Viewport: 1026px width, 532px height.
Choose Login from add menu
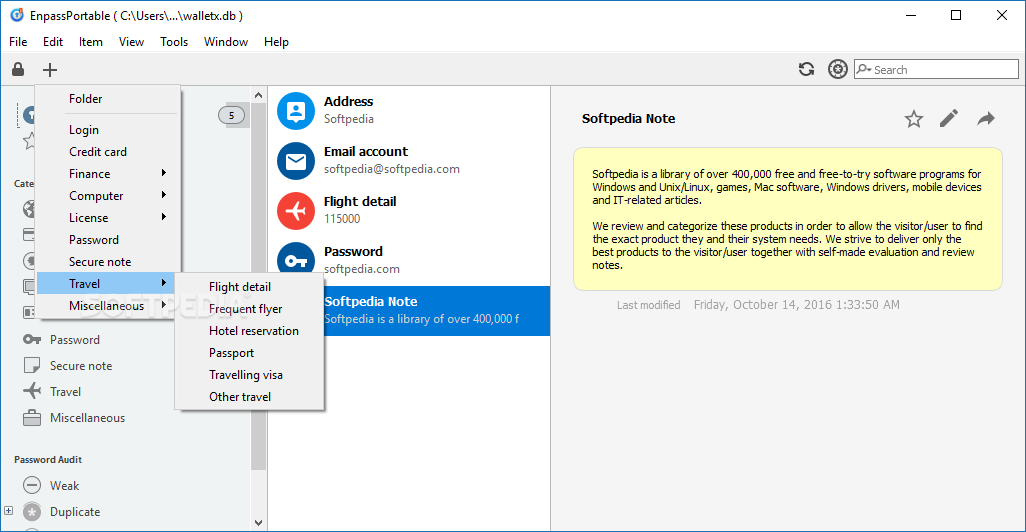107,130
